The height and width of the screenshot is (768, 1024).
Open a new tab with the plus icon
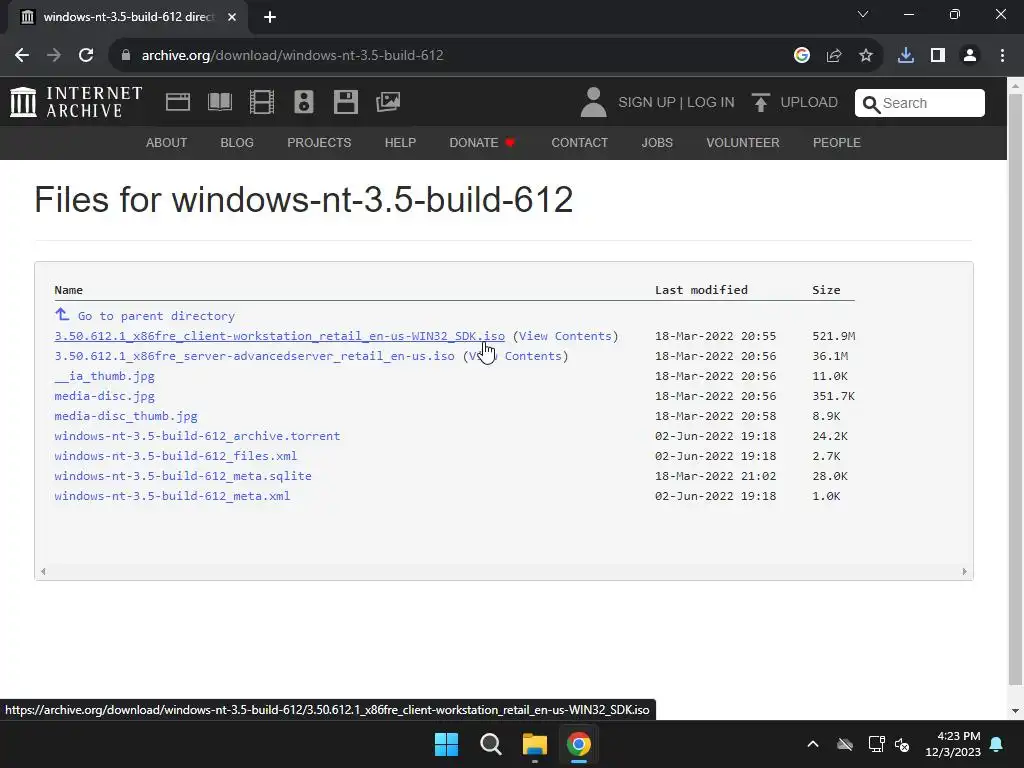pyautogui.click(x=270, y=17)
